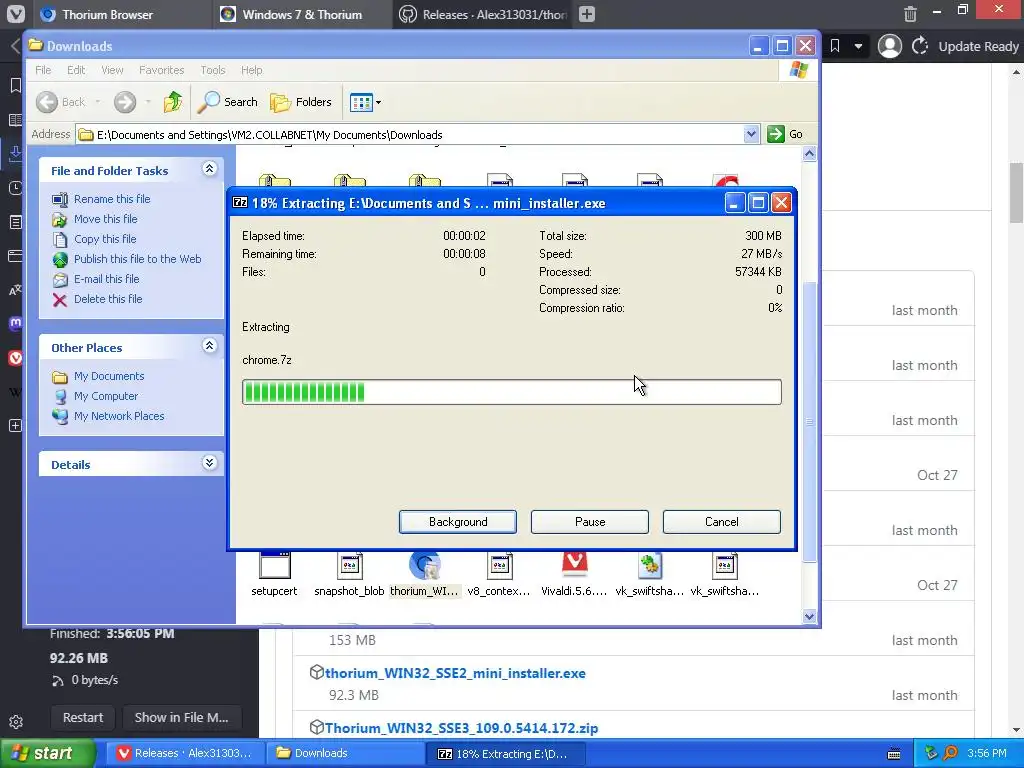The height and width of the screenshot is (768, 1024).
Task: Open the Back history dropdown arrow
Action: click(98, 102)
